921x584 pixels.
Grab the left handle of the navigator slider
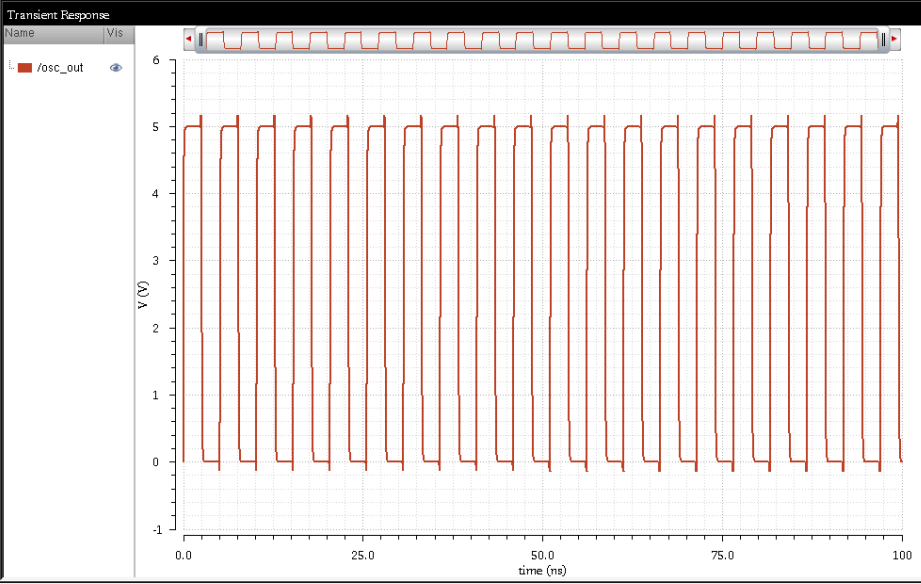click(200, 37)
